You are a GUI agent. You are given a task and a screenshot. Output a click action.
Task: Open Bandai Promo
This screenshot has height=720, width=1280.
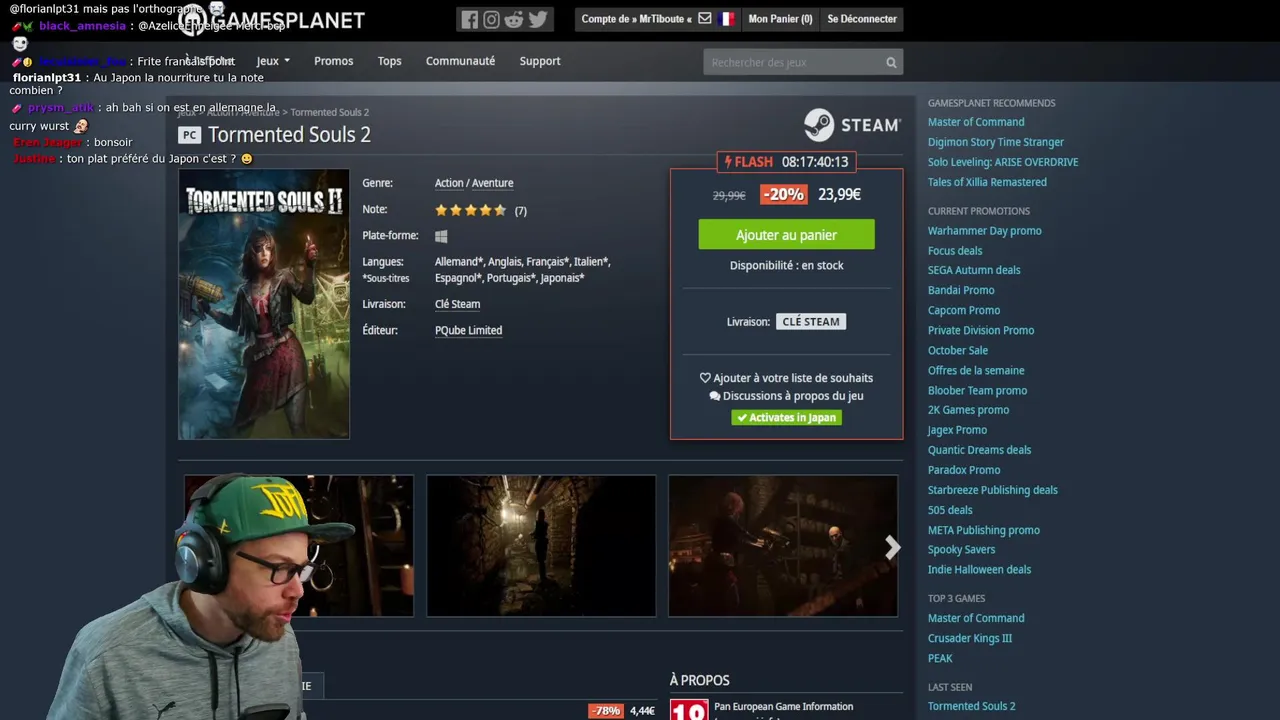(x=961, y=290)
